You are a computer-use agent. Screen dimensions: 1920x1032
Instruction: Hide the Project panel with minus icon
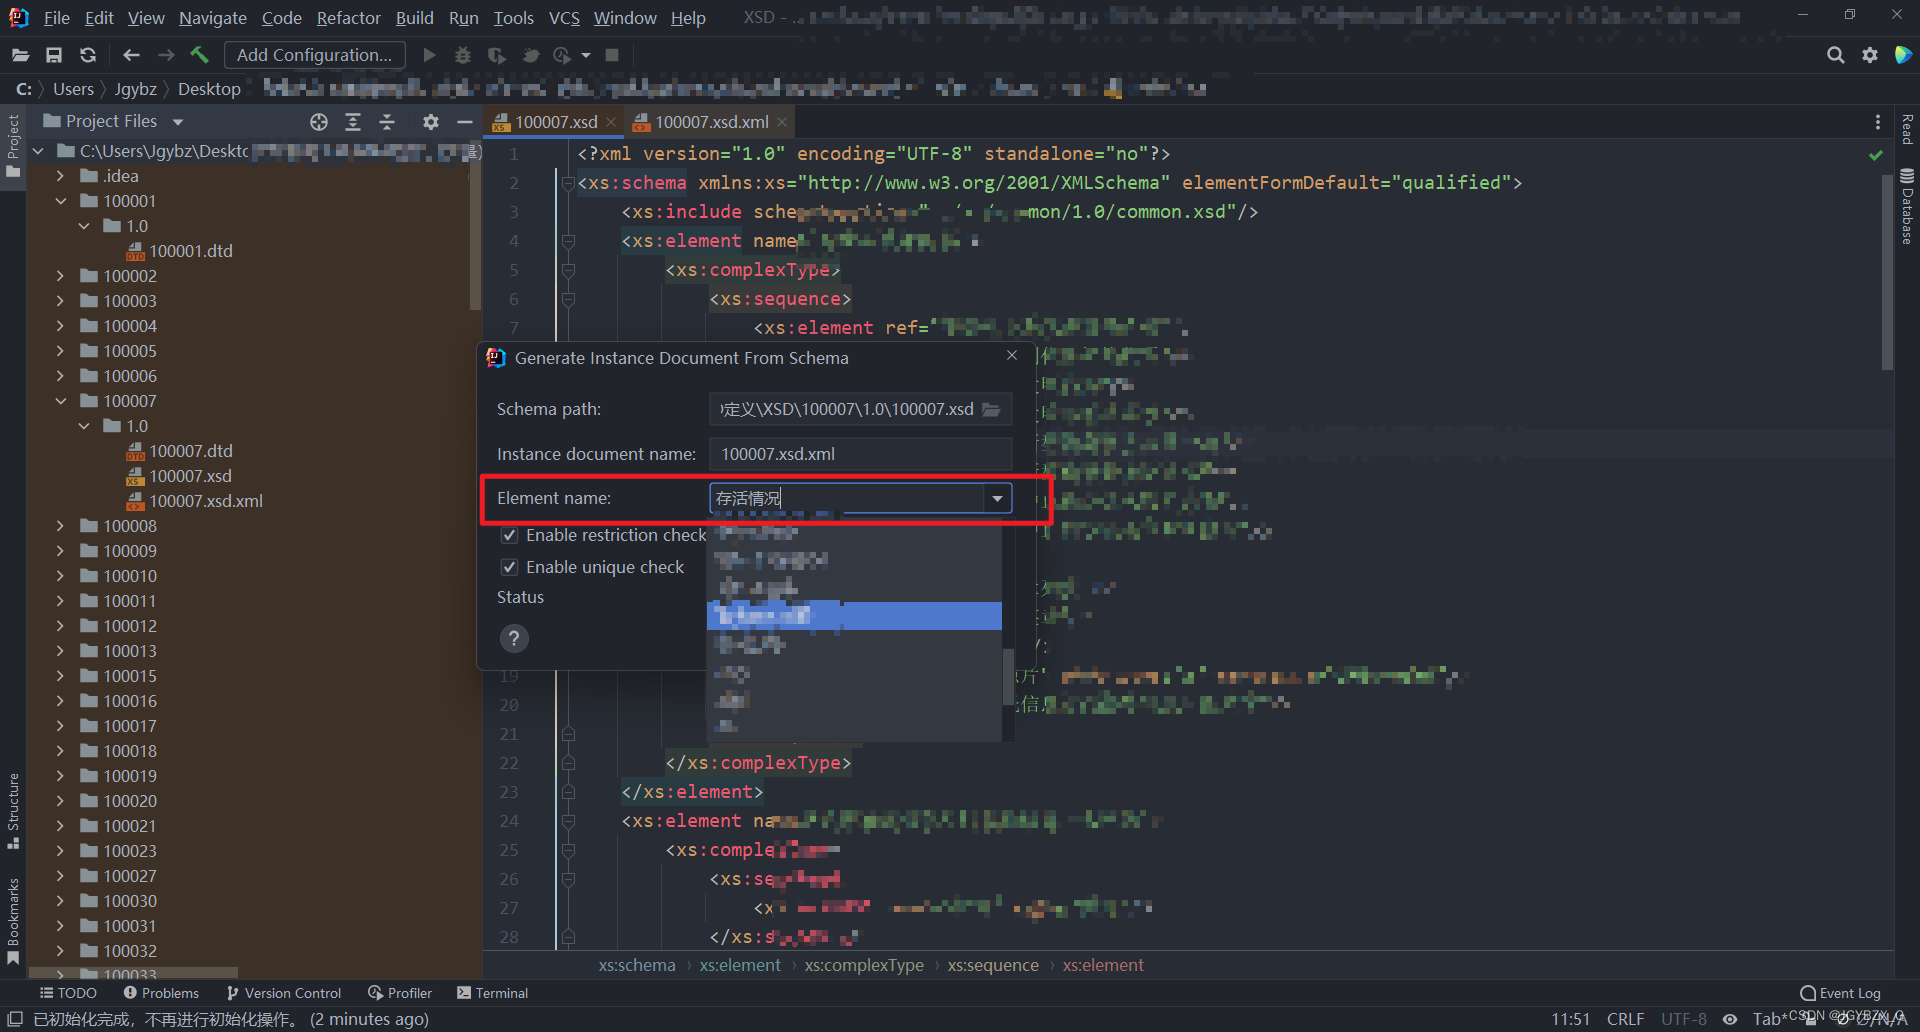click(464, 122)
